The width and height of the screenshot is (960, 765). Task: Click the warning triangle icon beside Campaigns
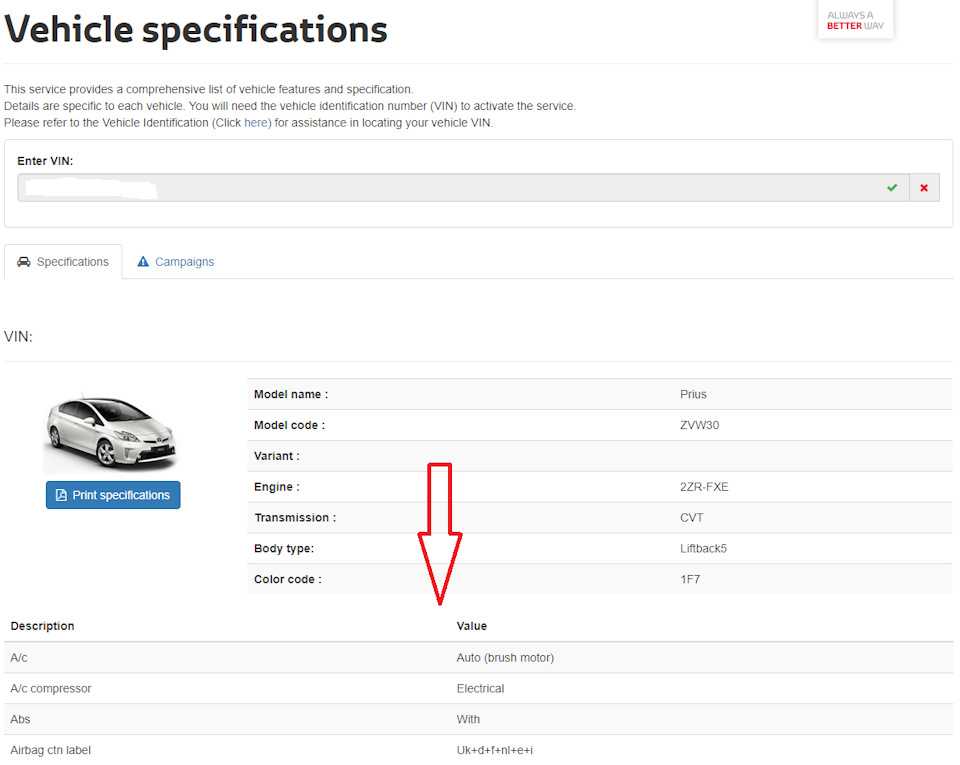click(x=143, y=262)
